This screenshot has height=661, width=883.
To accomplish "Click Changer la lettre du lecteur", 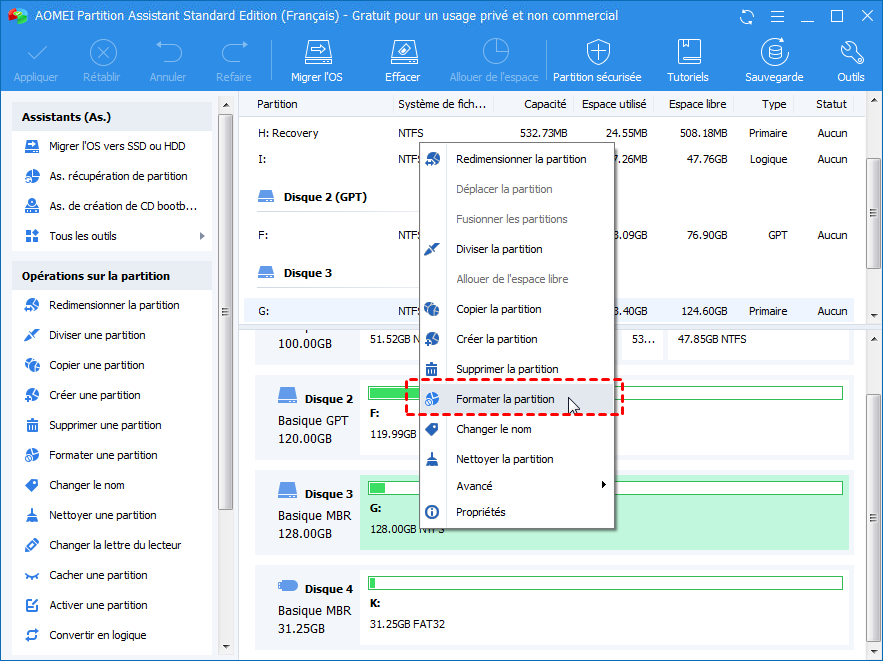I will 113,545.
